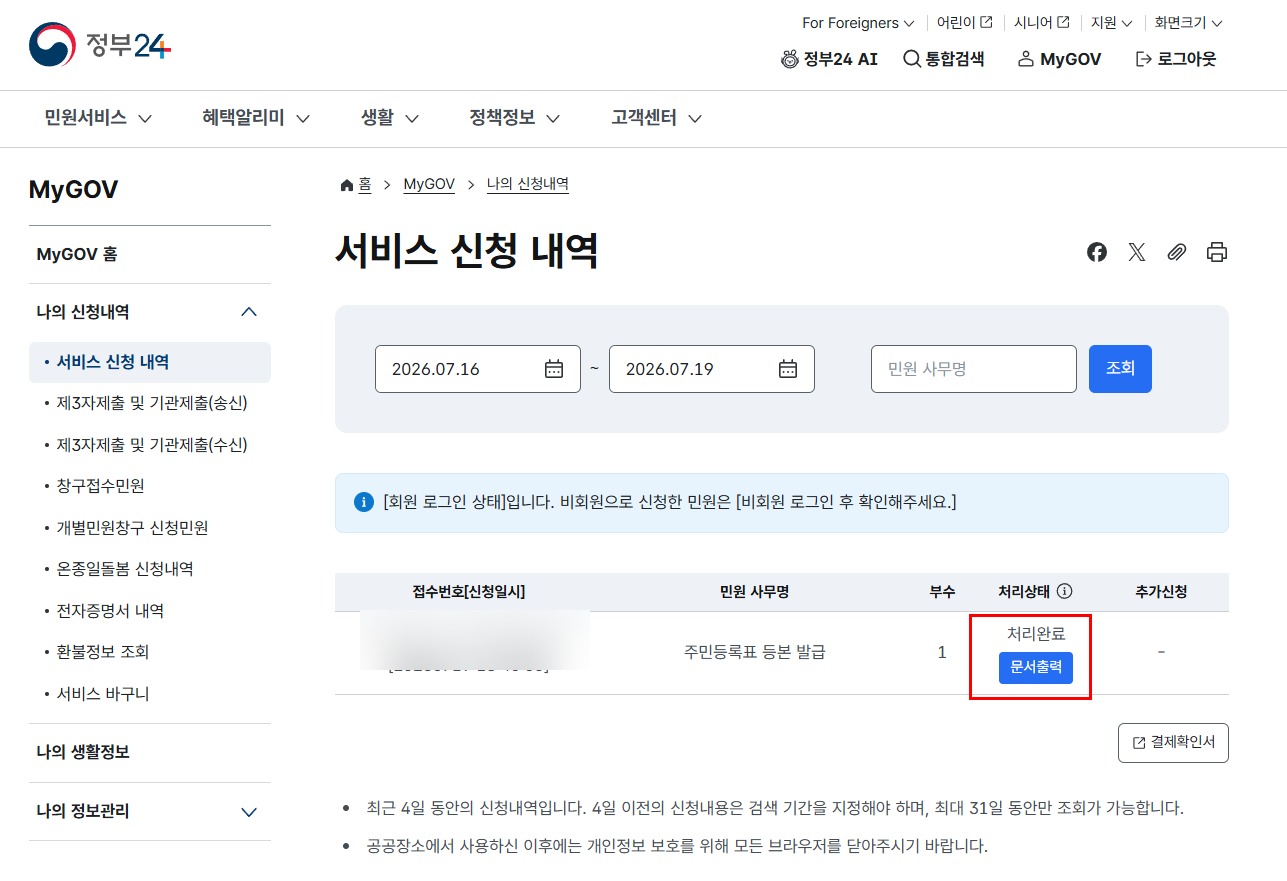1287x881 pixels.
Task: Open 개별민원창구 신청민원
Action: [x=132, y=528]
